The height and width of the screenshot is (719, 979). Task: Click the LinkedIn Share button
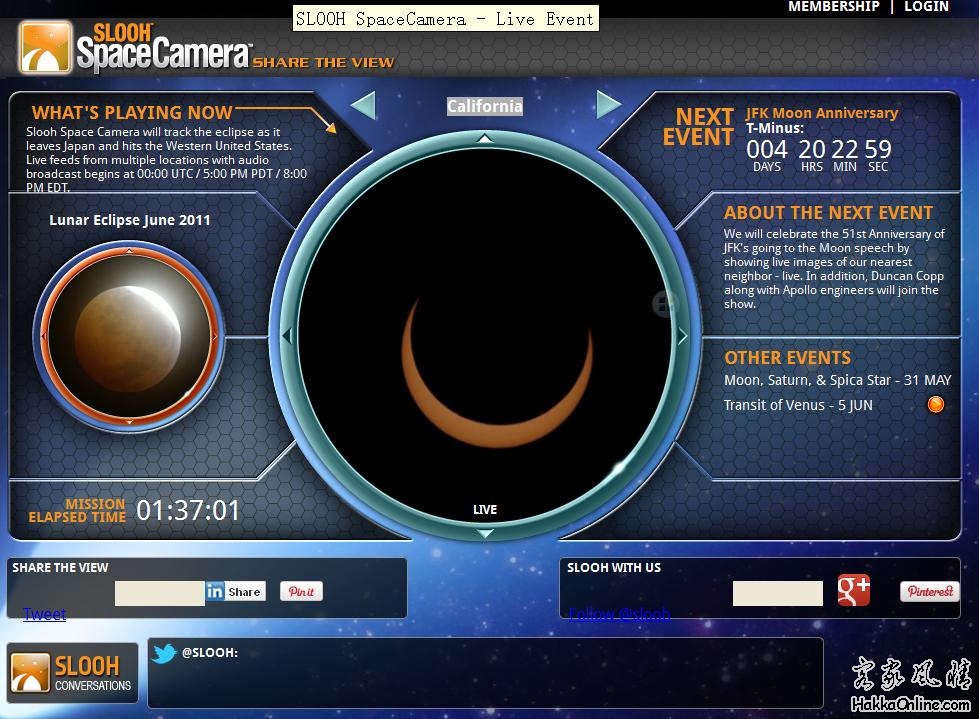[235, 591]
